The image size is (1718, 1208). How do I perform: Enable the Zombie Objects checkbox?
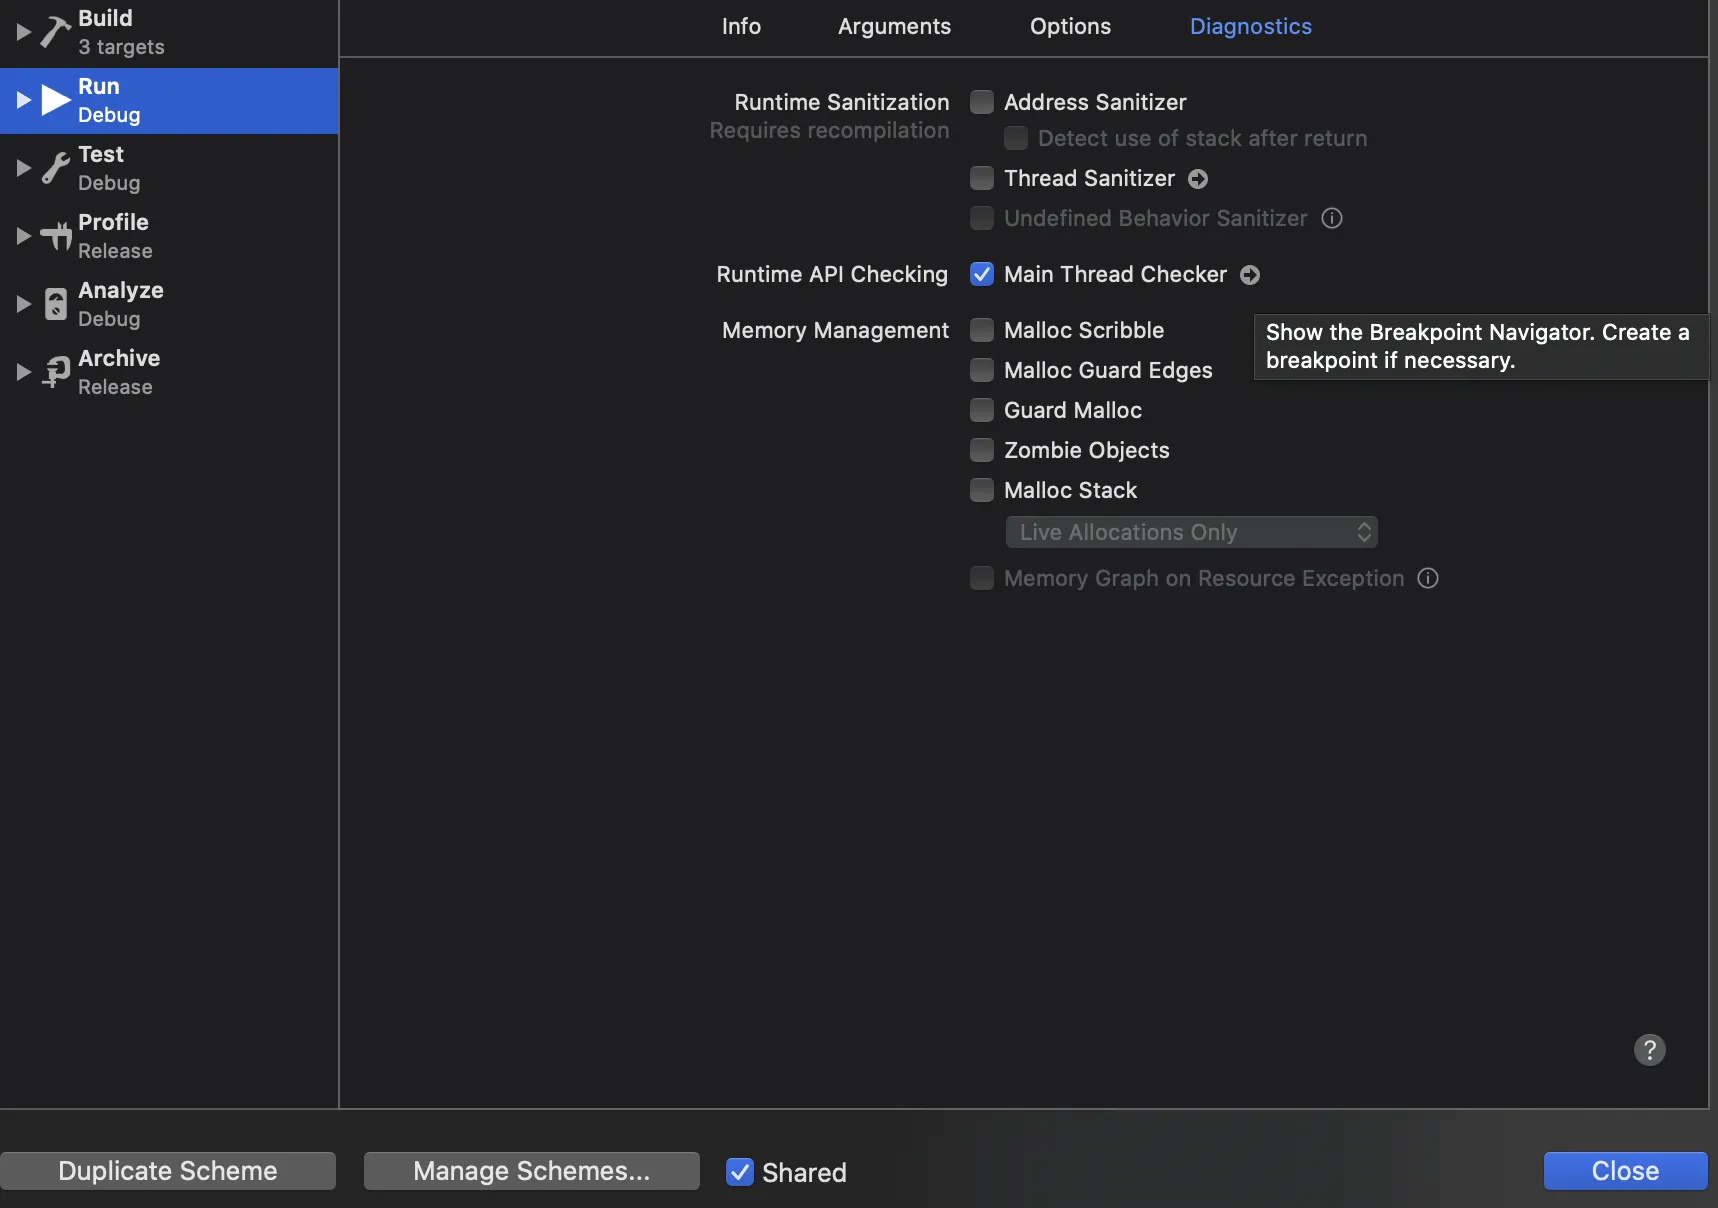pyautogui.click(x=982, y=450)
